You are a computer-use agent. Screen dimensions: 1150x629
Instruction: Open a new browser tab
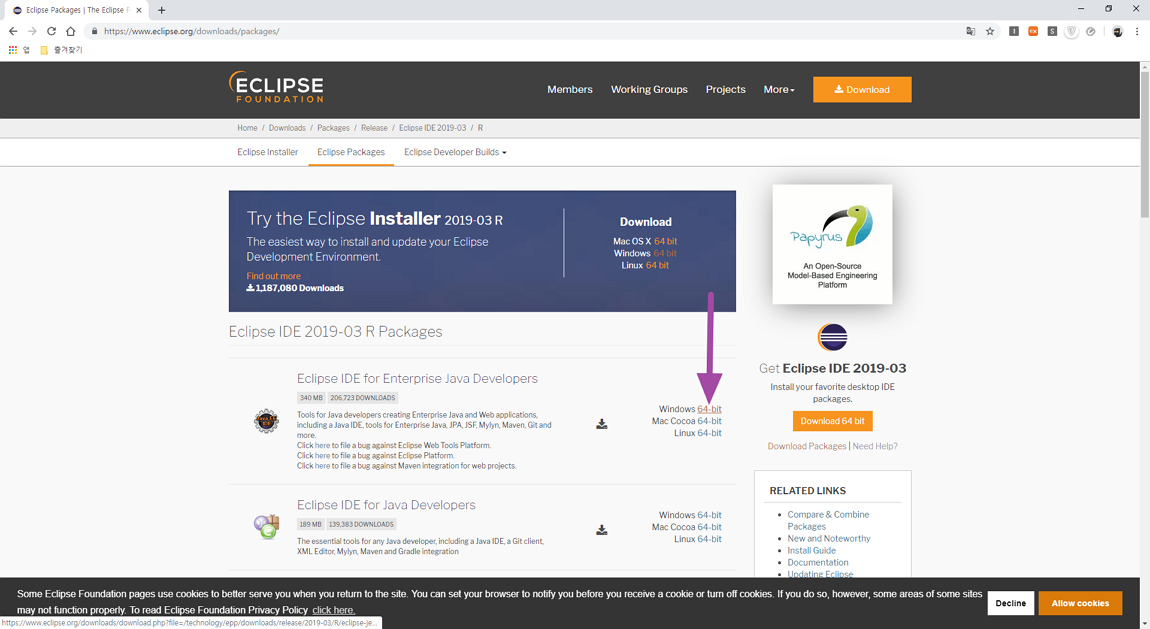161,10
